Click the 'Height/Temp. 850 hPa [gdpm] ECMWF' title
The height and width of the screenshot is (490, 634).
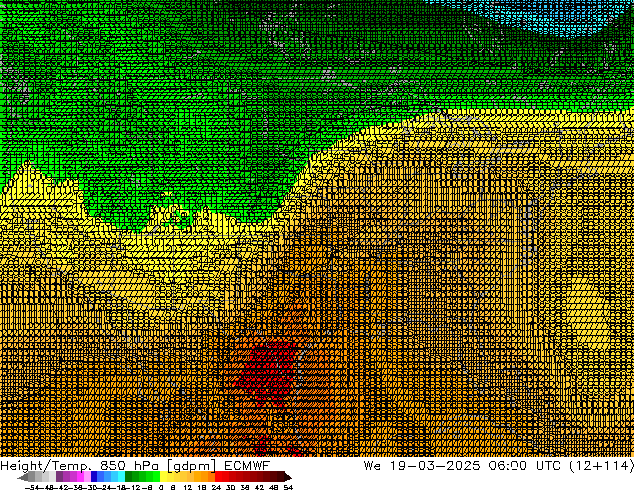tap(135, 466)
